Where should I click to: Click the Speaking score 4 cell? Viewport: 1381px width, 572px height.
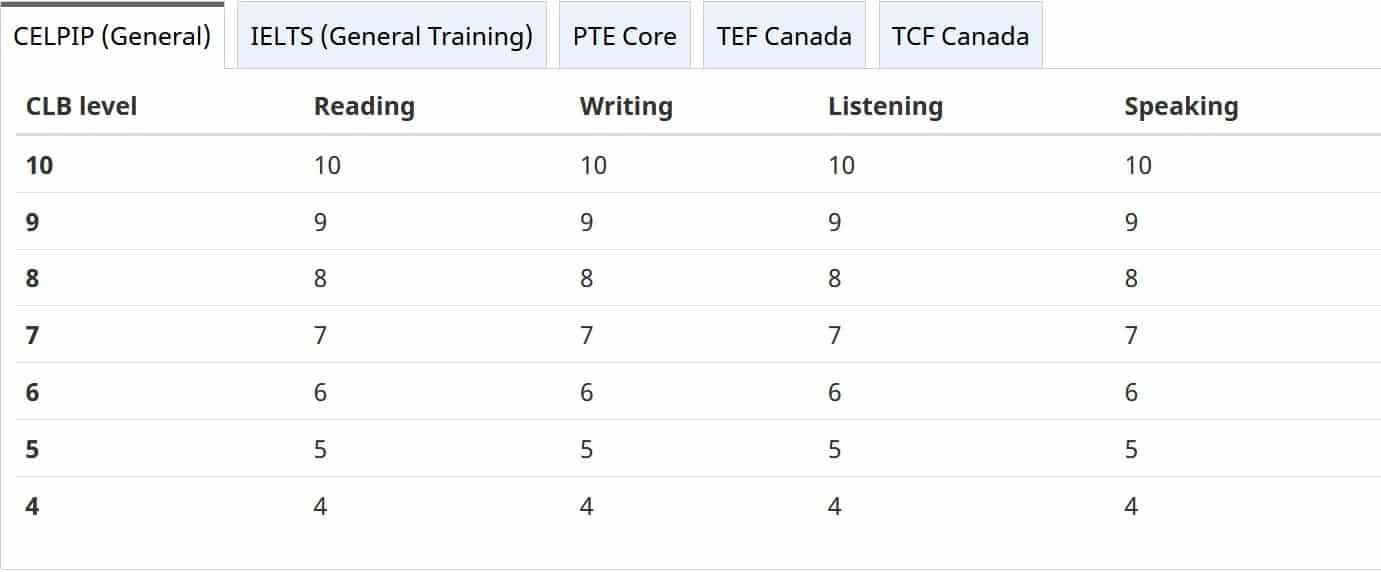click(1131, 506)
